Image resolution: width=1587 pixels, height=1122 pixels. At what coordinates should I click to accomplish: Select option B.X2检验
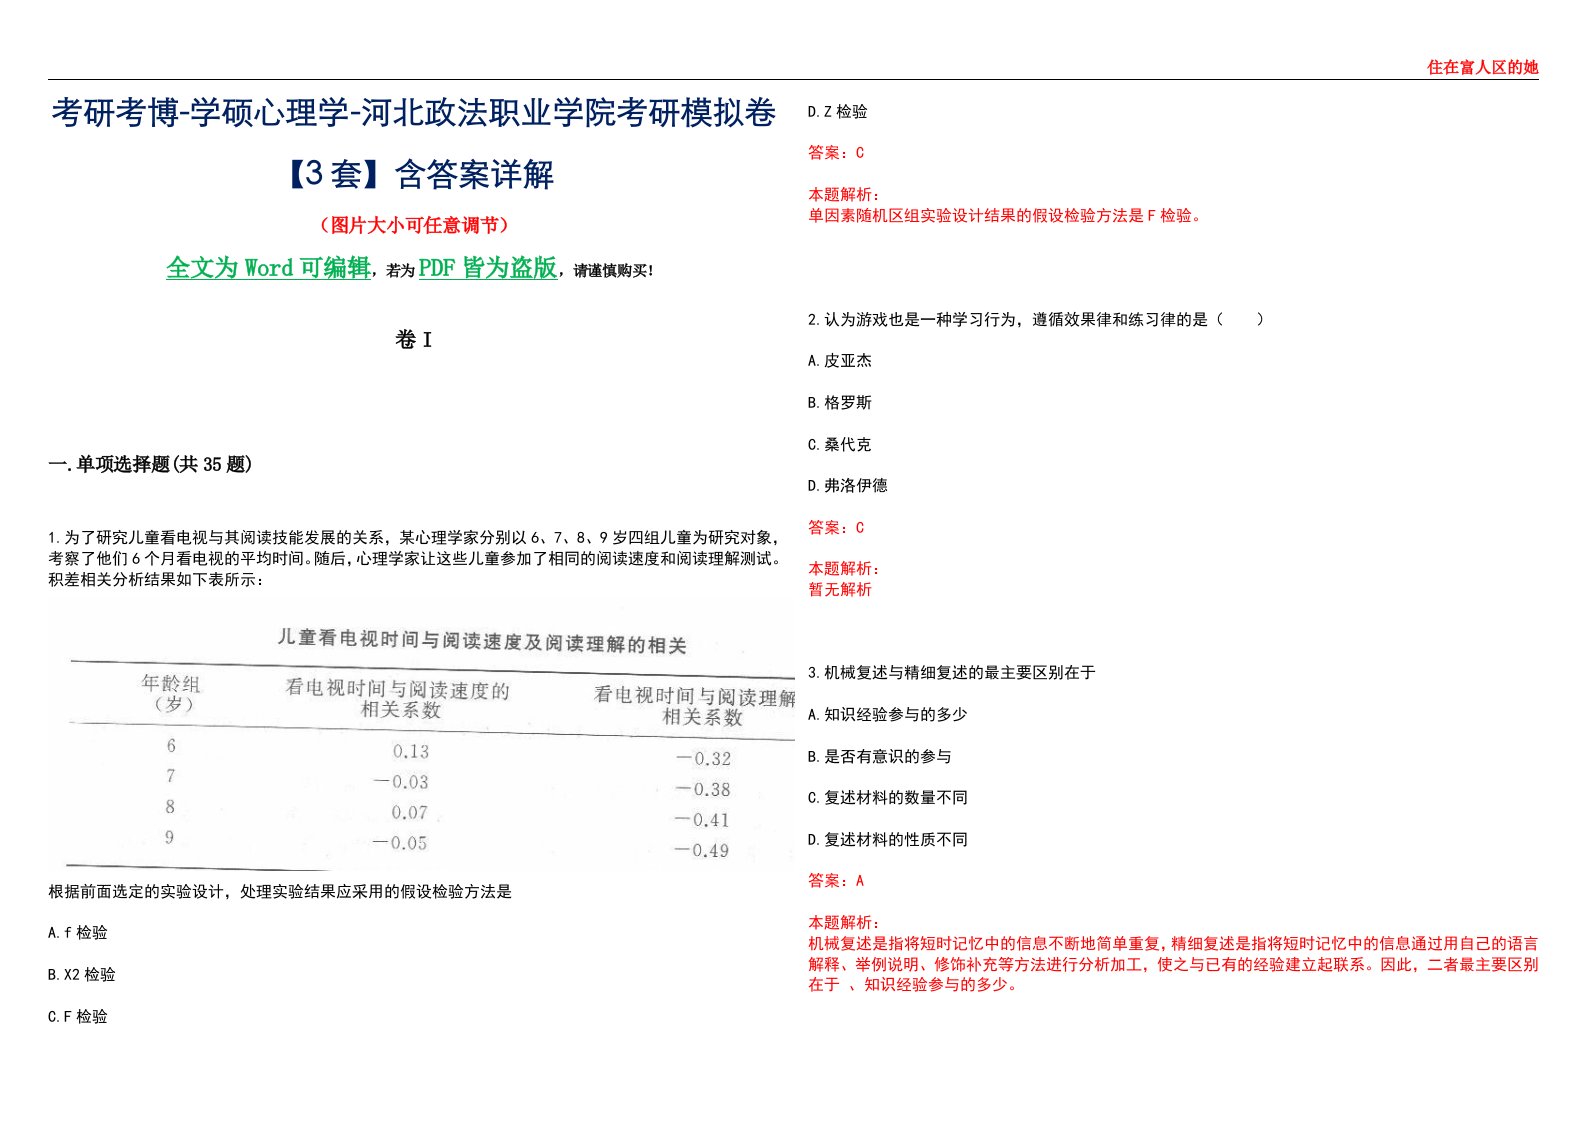(x=82, y=975)
